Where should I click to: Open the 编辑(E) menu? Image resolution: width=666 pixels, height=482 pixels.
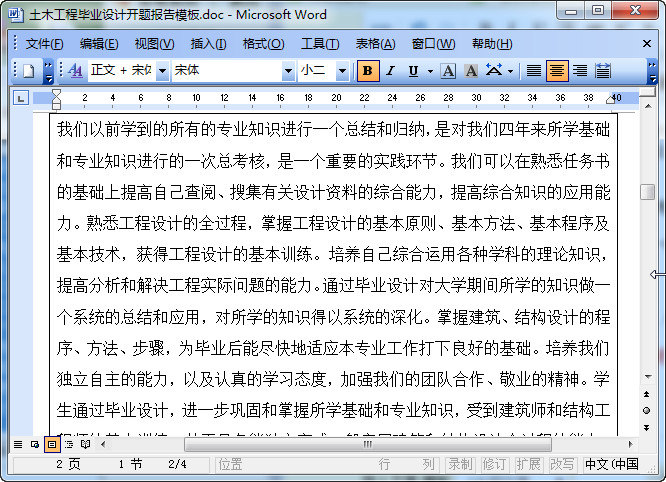pyautogui.click(x=99, y=44)
